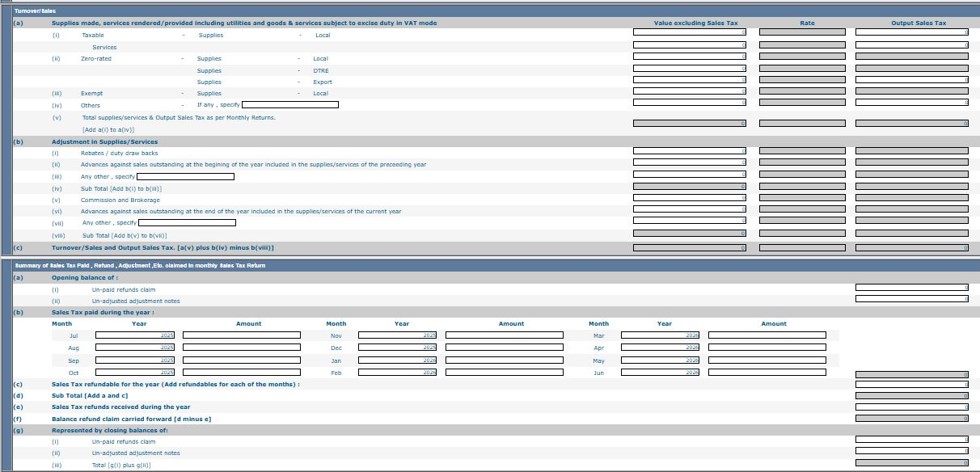Click 'Sales Tax paid during the year :' heading
Screen dimensions: 980x472
[x=103, y=312]
